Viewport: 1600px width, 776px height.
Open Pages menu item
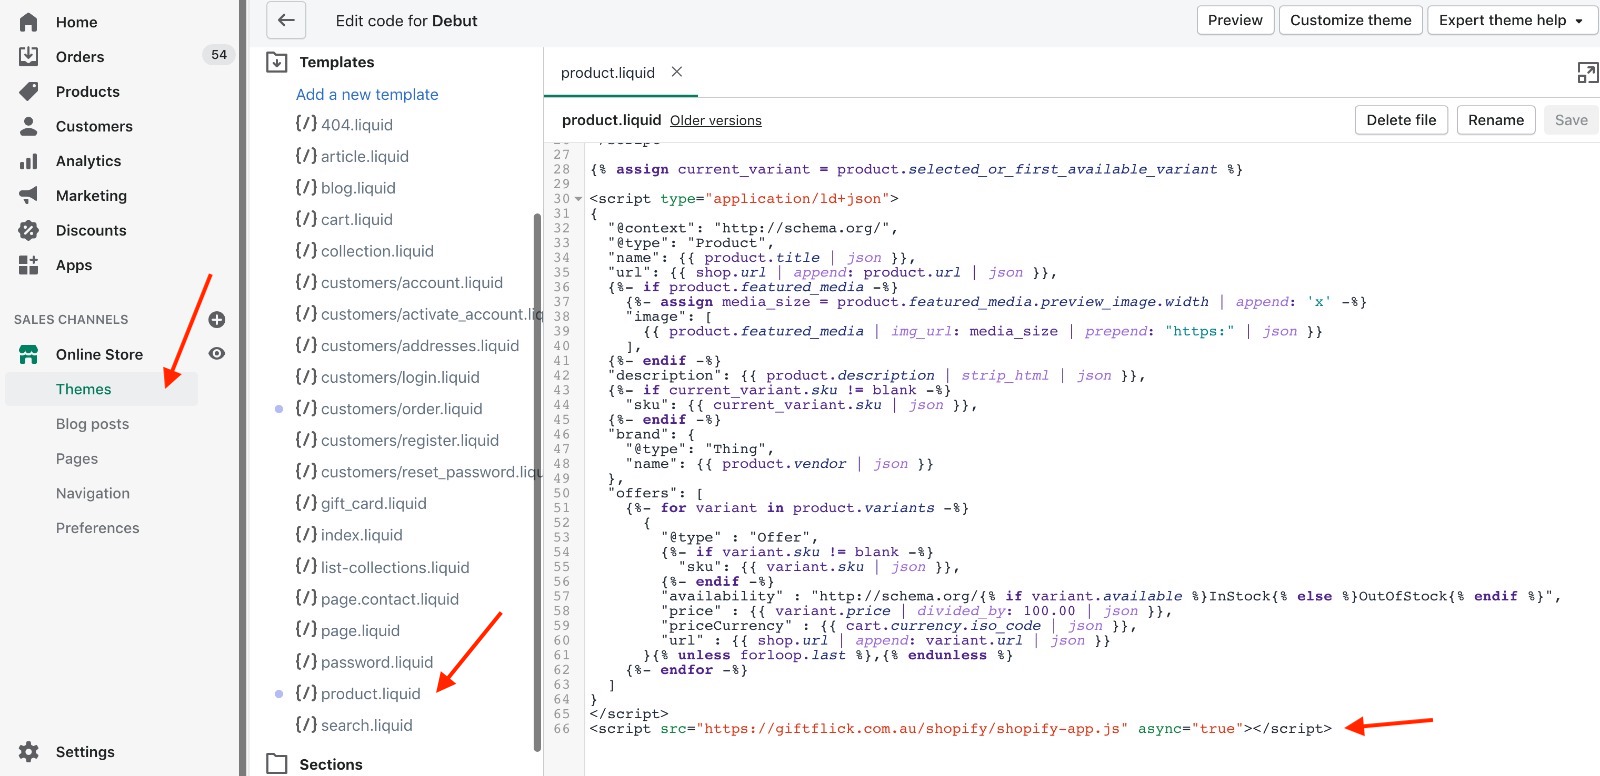[x=77, y=459]
